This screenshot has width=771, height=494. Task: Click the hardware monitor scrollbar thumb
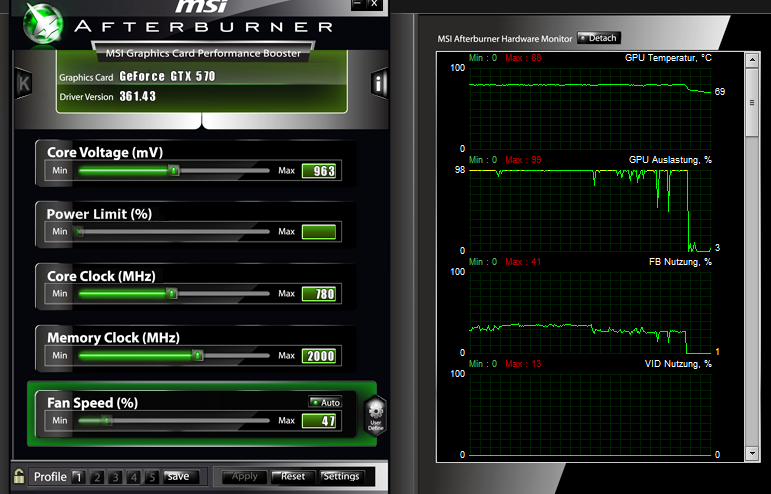pos(752,102)
